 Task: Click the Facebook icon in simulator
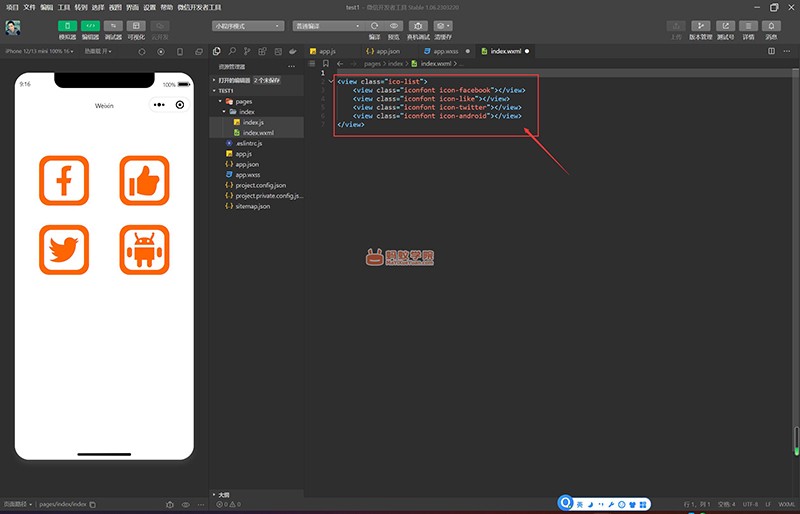(x=64, y=180)
